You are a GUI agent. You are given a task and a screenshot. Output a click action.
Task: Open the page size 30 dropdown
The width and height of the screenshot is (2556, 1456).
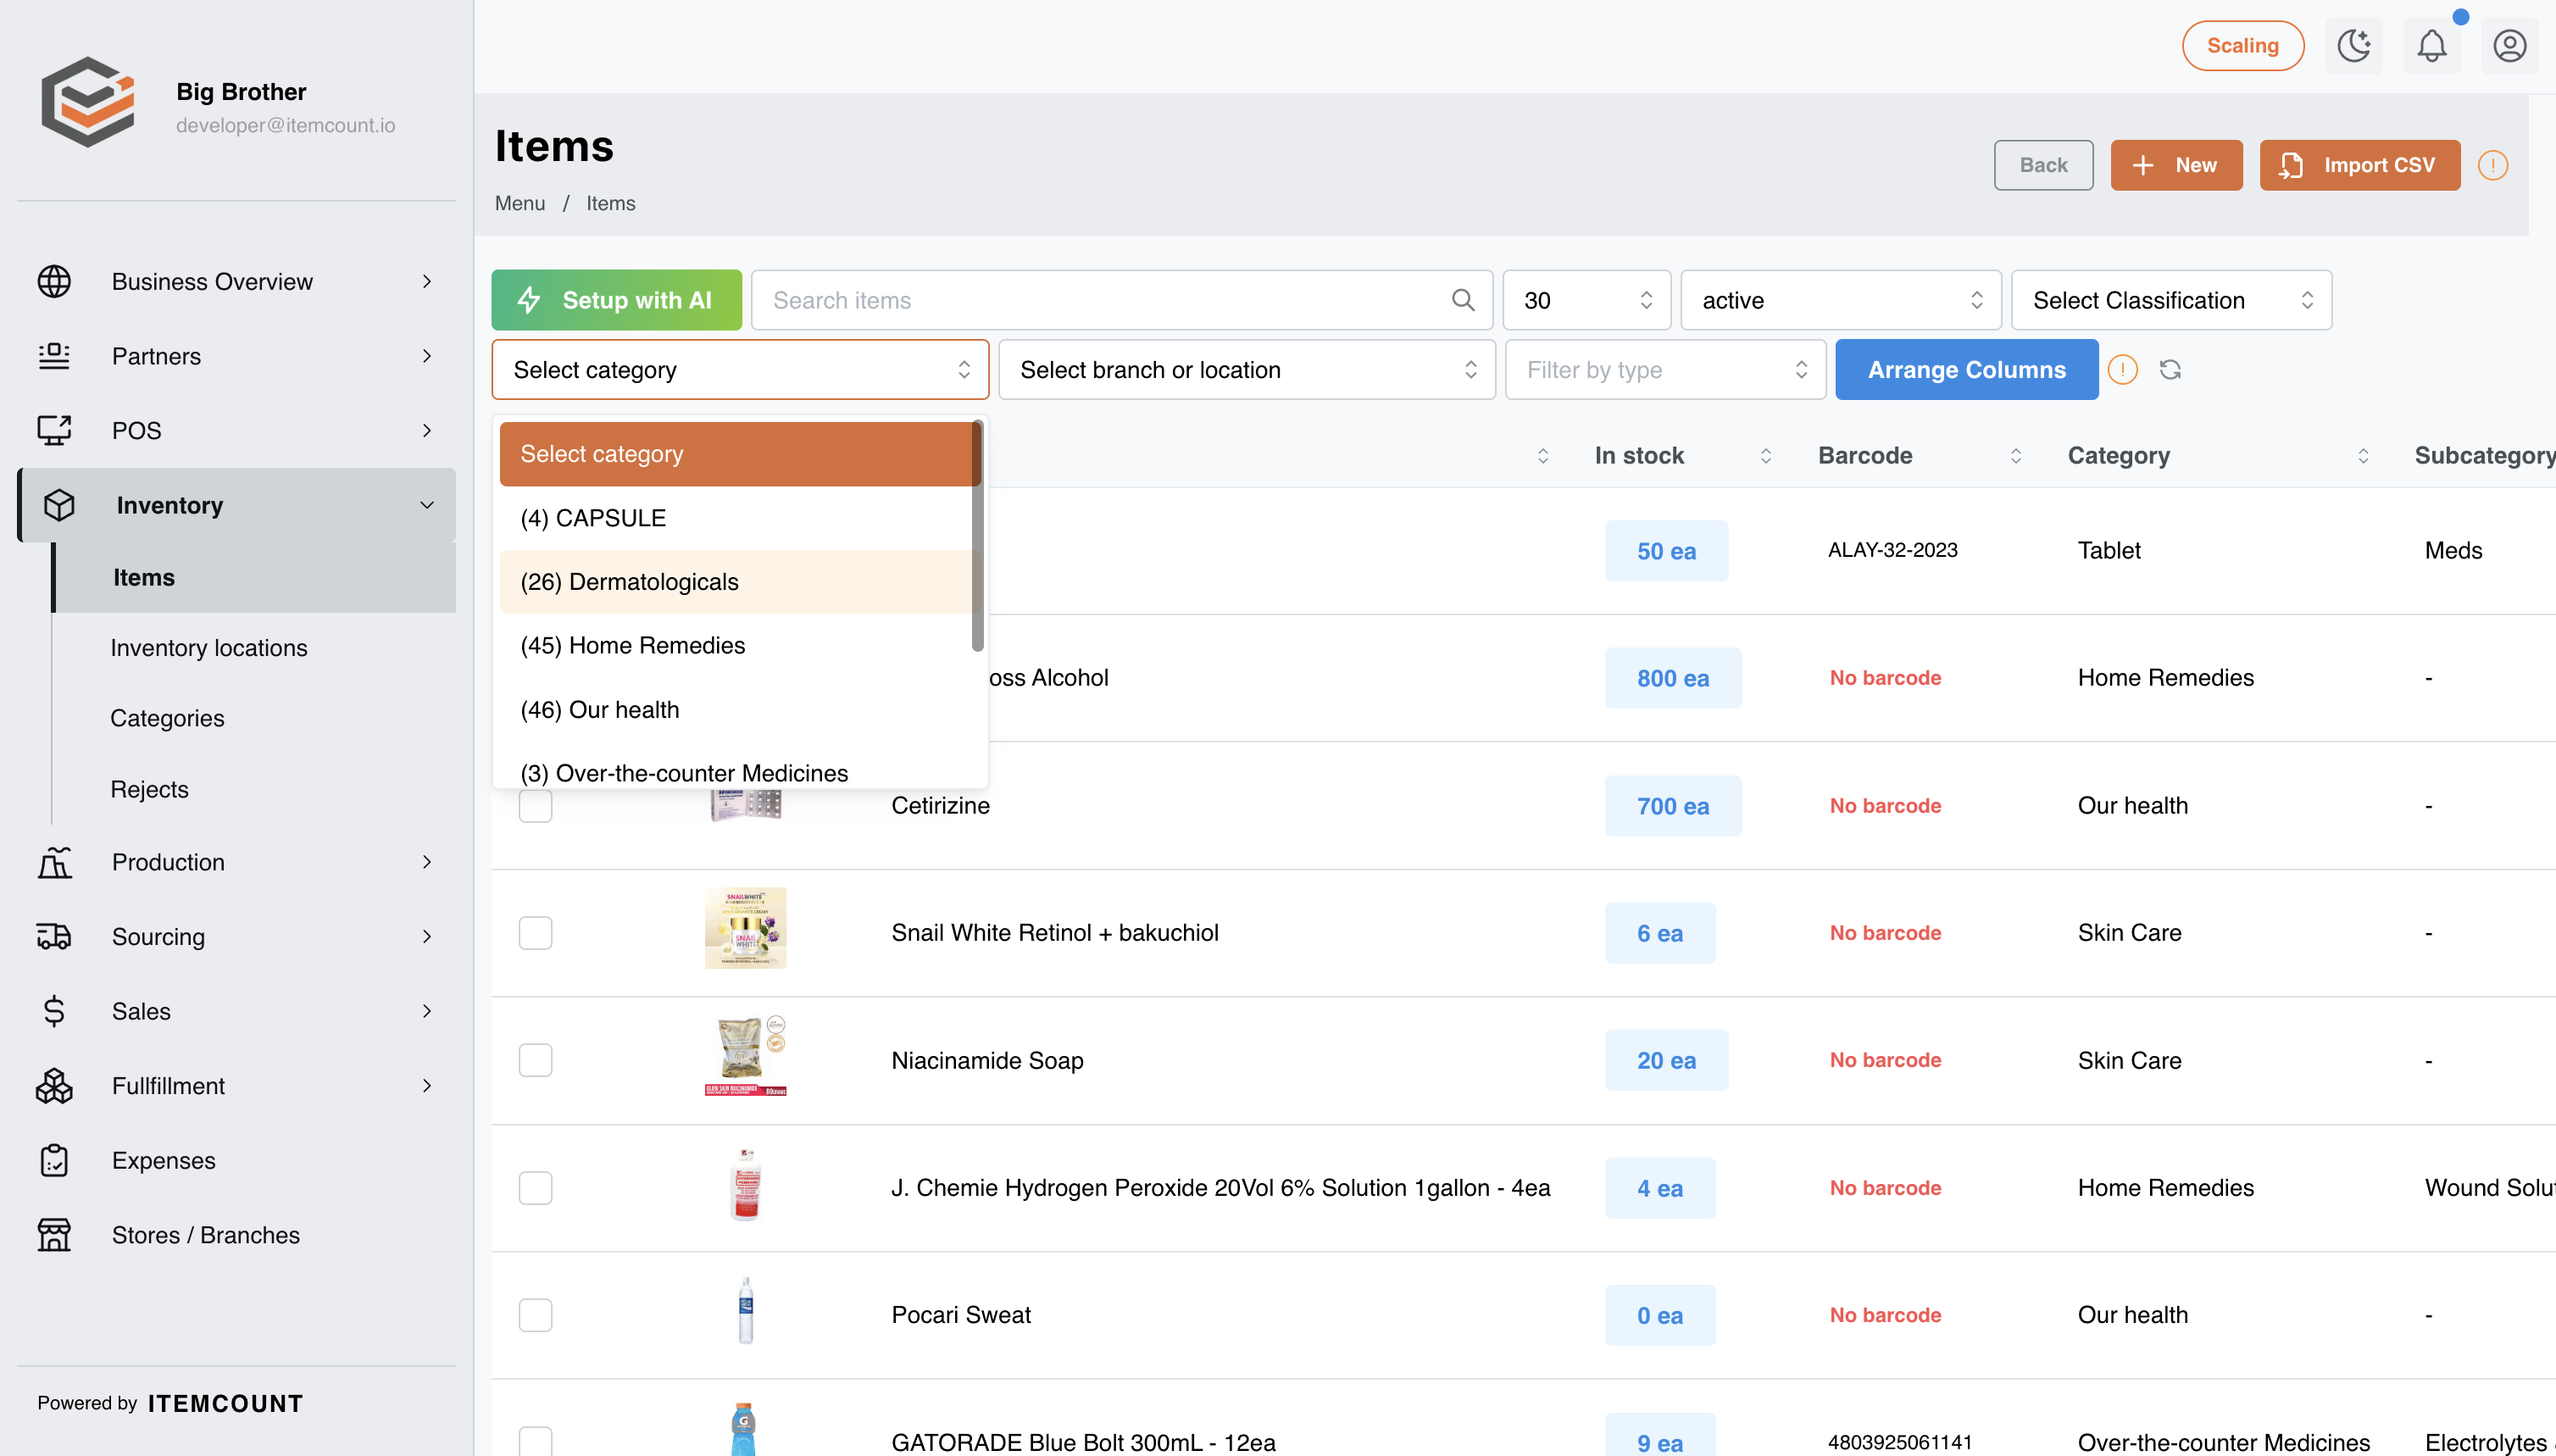(1586, 300)
